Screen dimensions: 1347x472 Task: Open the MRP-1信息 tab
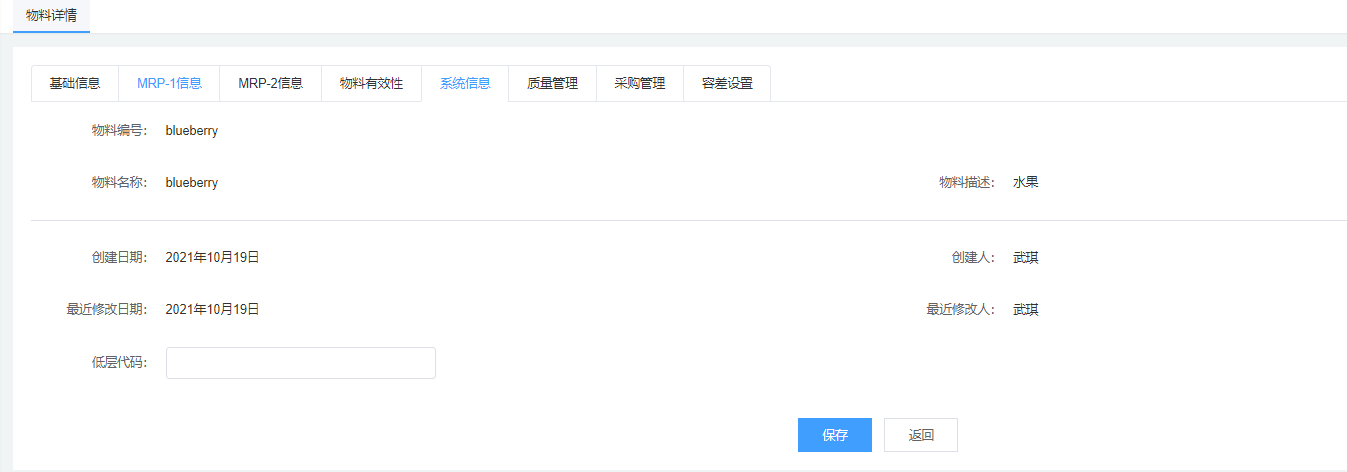click(x=169, y=84)
